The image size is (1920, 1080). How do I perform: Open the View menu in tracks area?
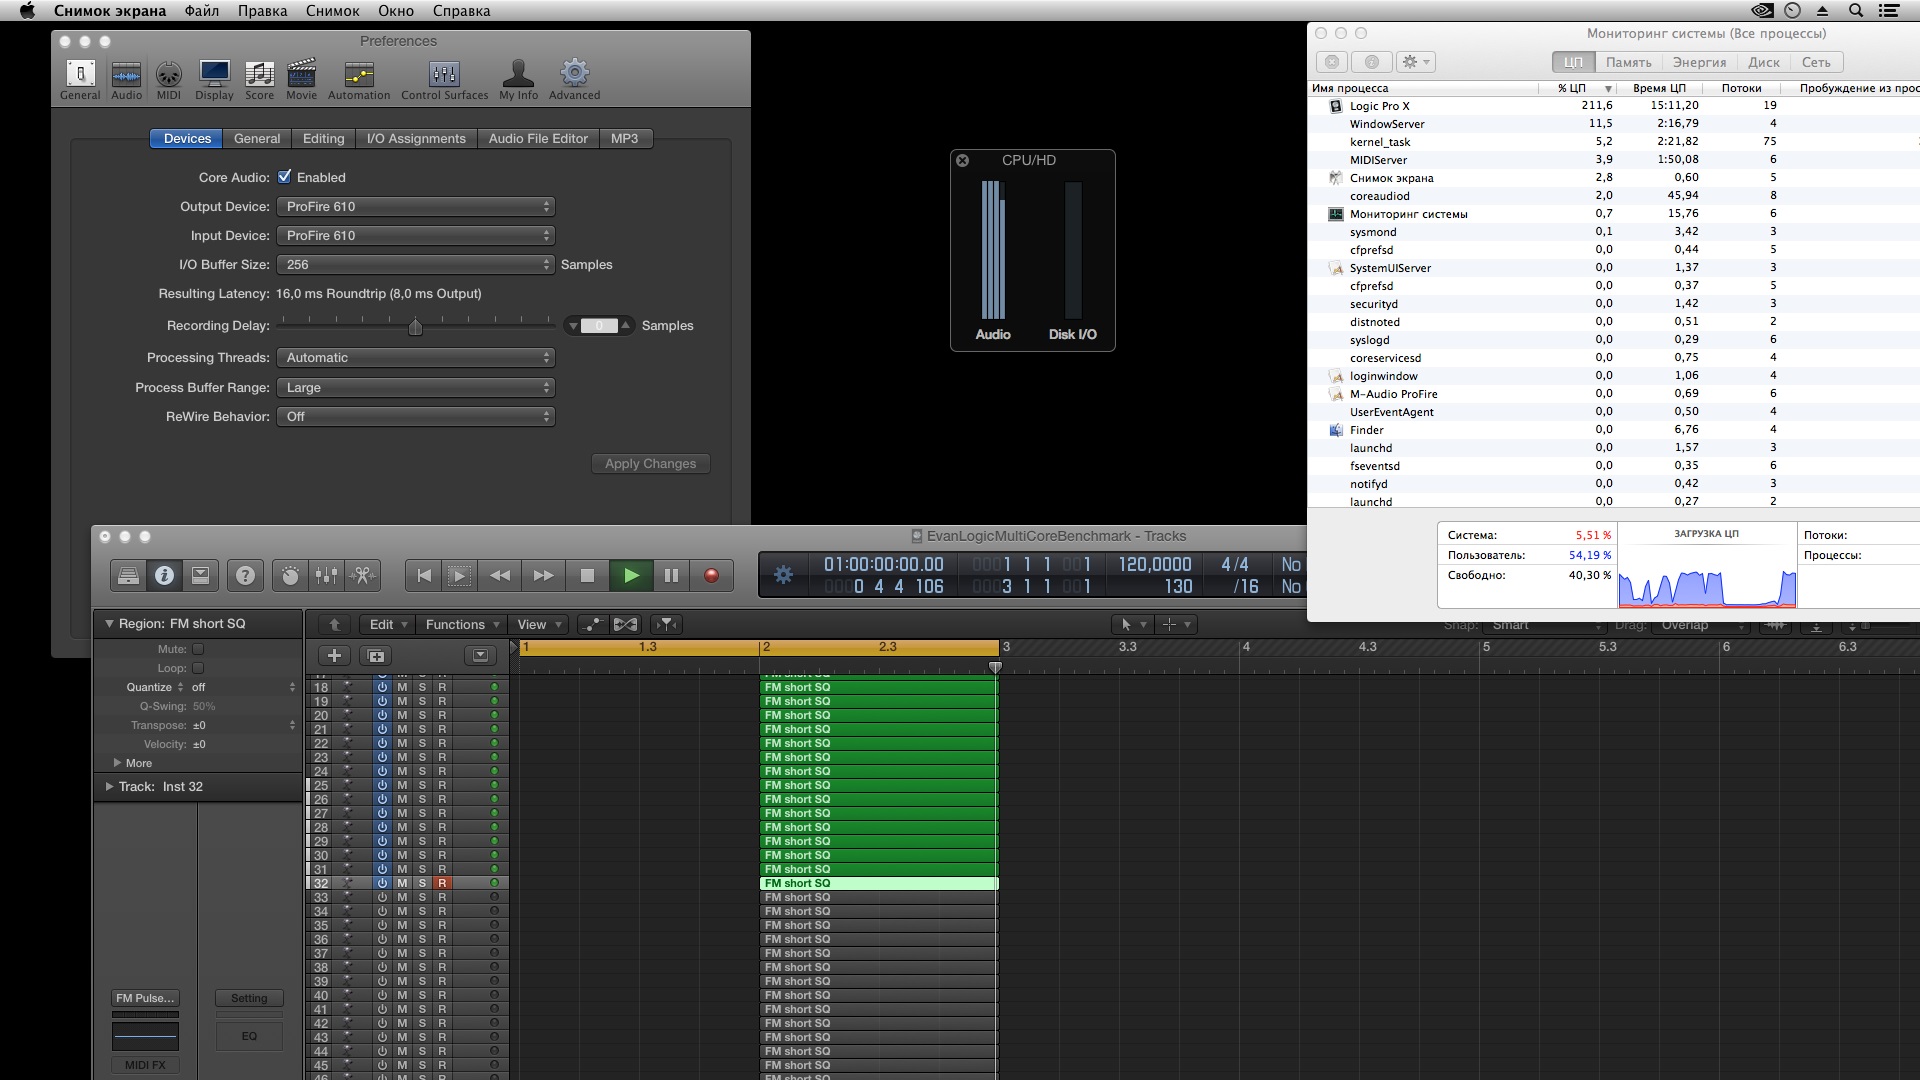click(x=539, y=624)
